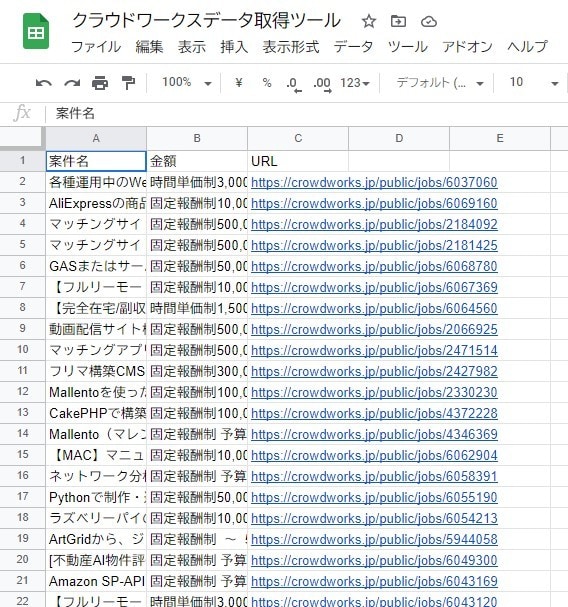
Task: Open the ツール menu
Action: tap(408, 47)
